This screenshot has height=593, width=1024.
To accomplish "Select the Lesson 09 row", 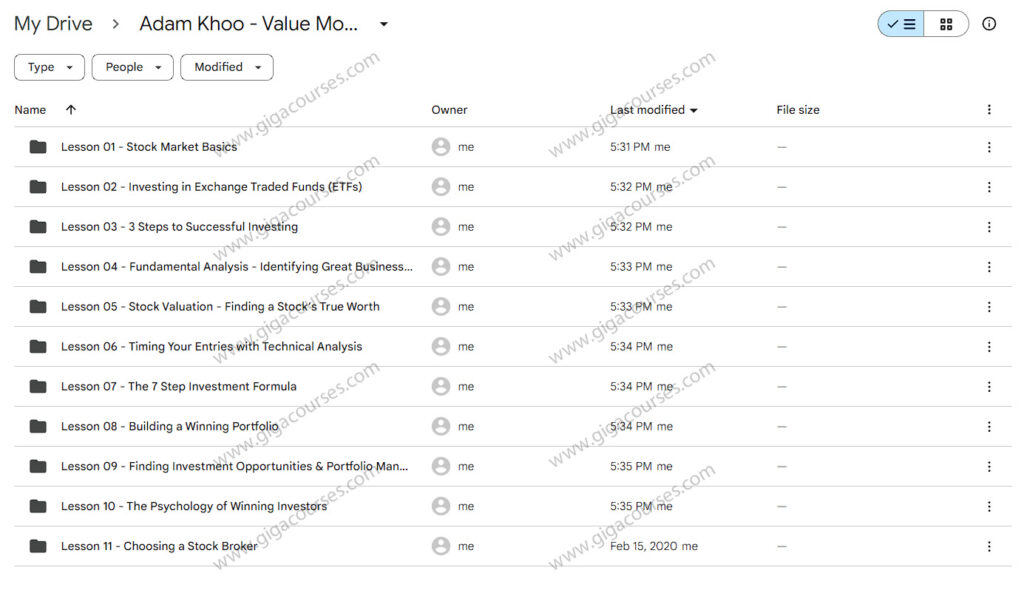I will pos(234,466).
